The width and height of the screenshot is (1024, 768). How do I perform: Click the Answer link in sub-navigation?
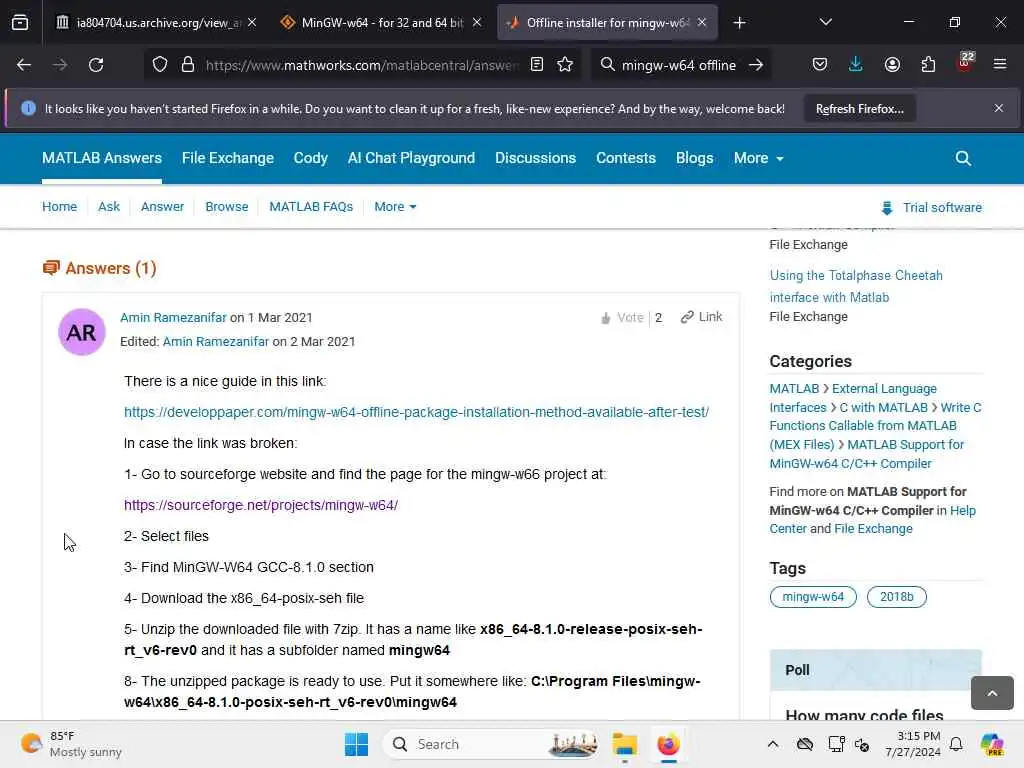click(x=162, y=206)
